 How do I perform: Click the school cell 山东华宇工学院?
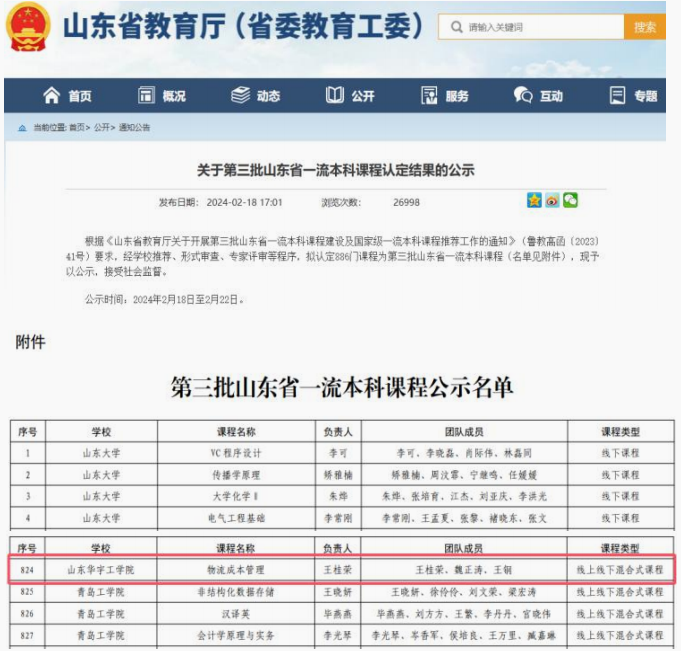click(x=101, y=570)
